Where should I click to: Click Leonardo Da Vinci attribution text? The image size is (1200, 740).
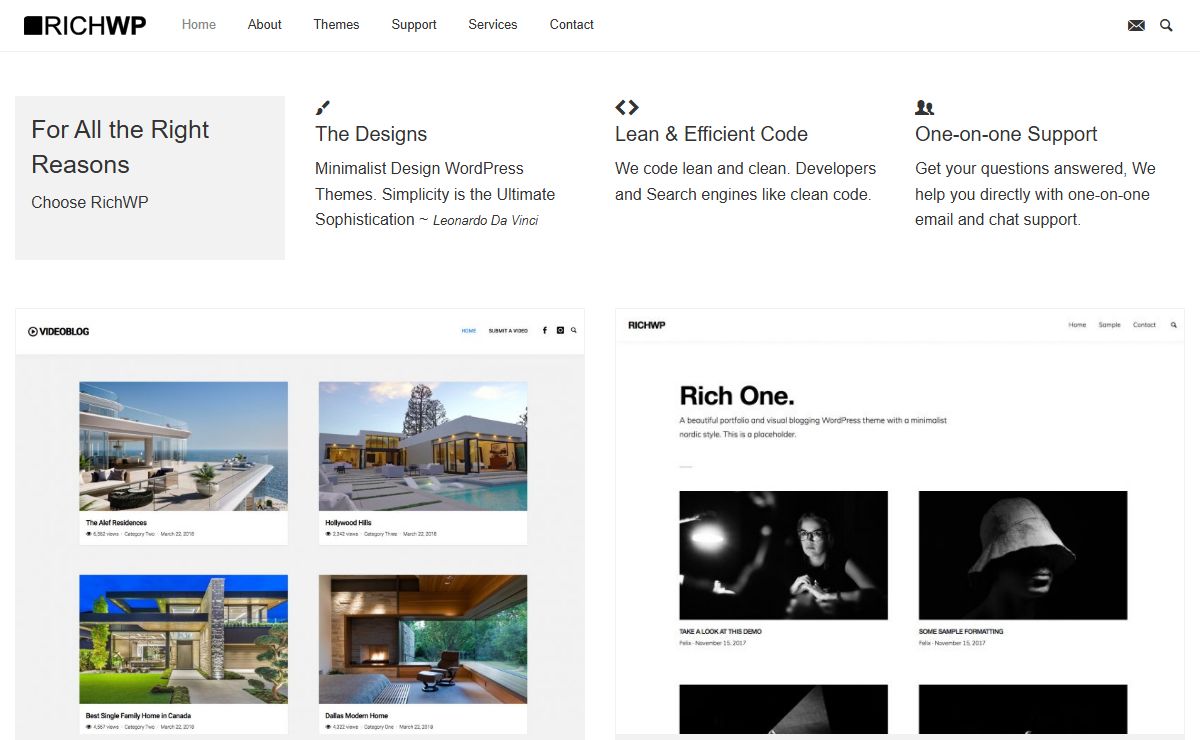(486, 220)
